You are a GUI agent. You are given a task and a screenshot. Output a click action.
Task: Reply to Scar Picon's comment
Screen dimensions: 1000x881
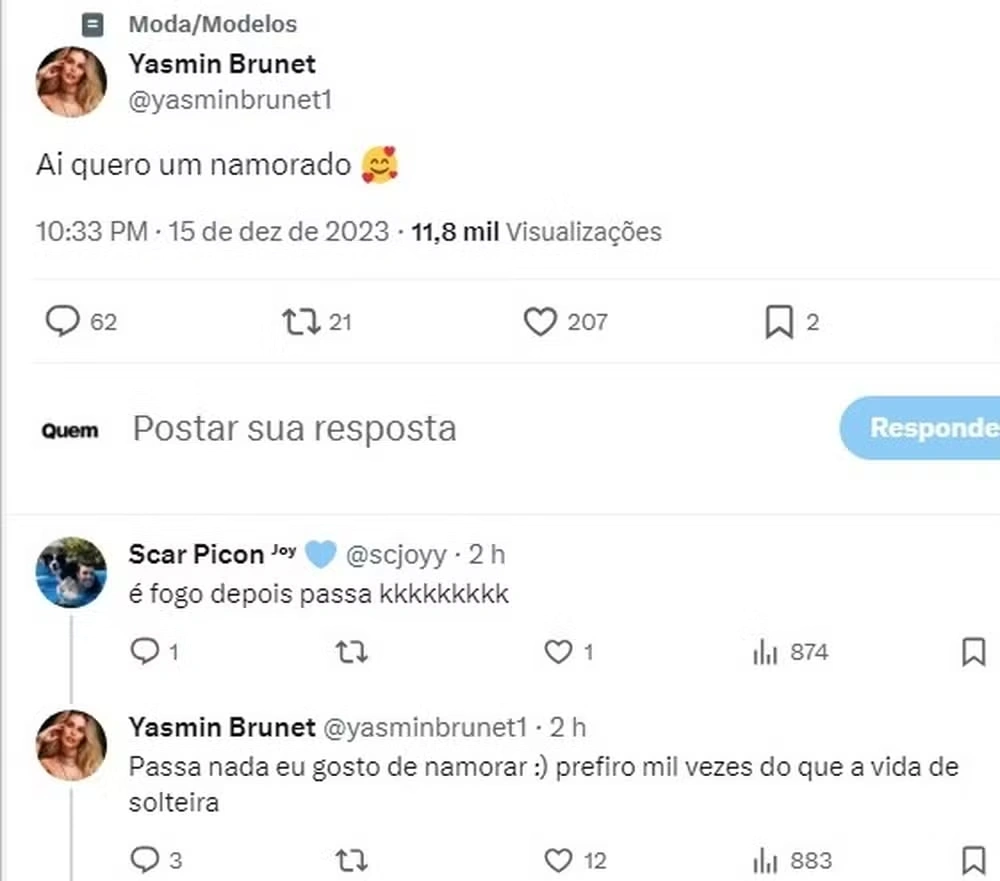(x=146, y=653)
